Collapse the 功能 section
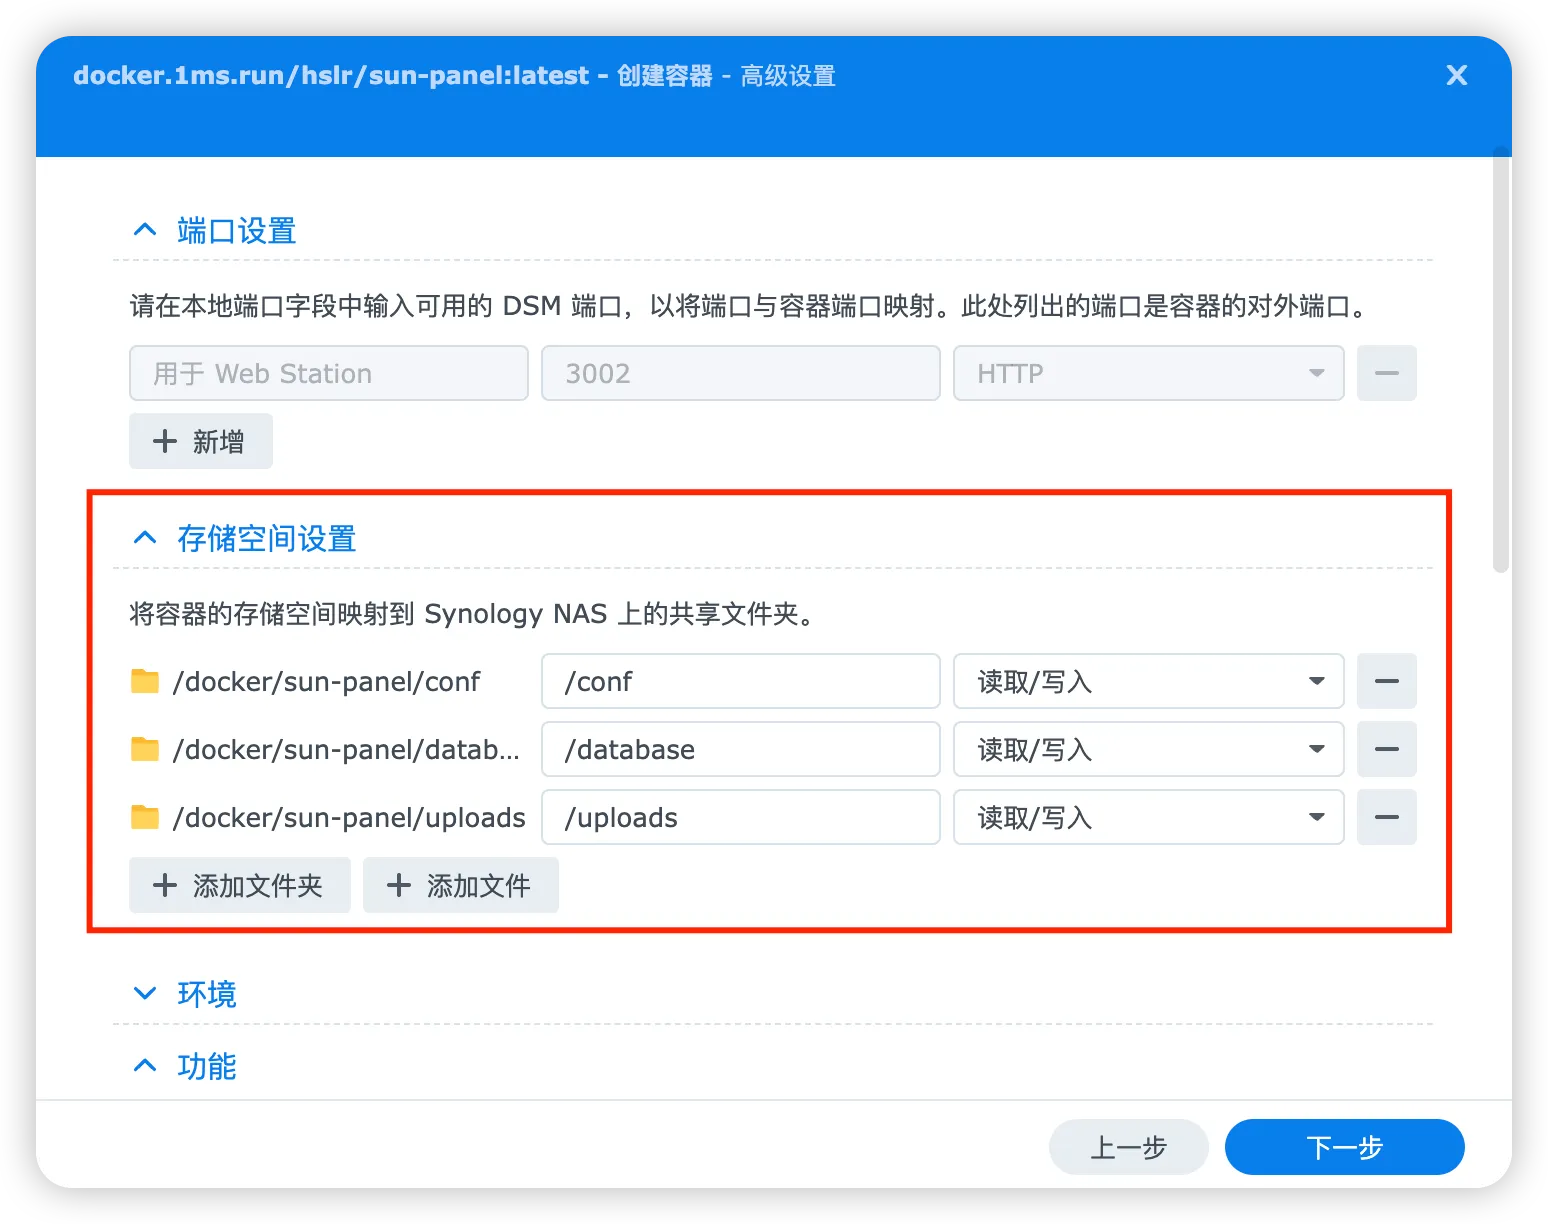The height and width of the screenshot is (1224, 1548). (145, 1066)
